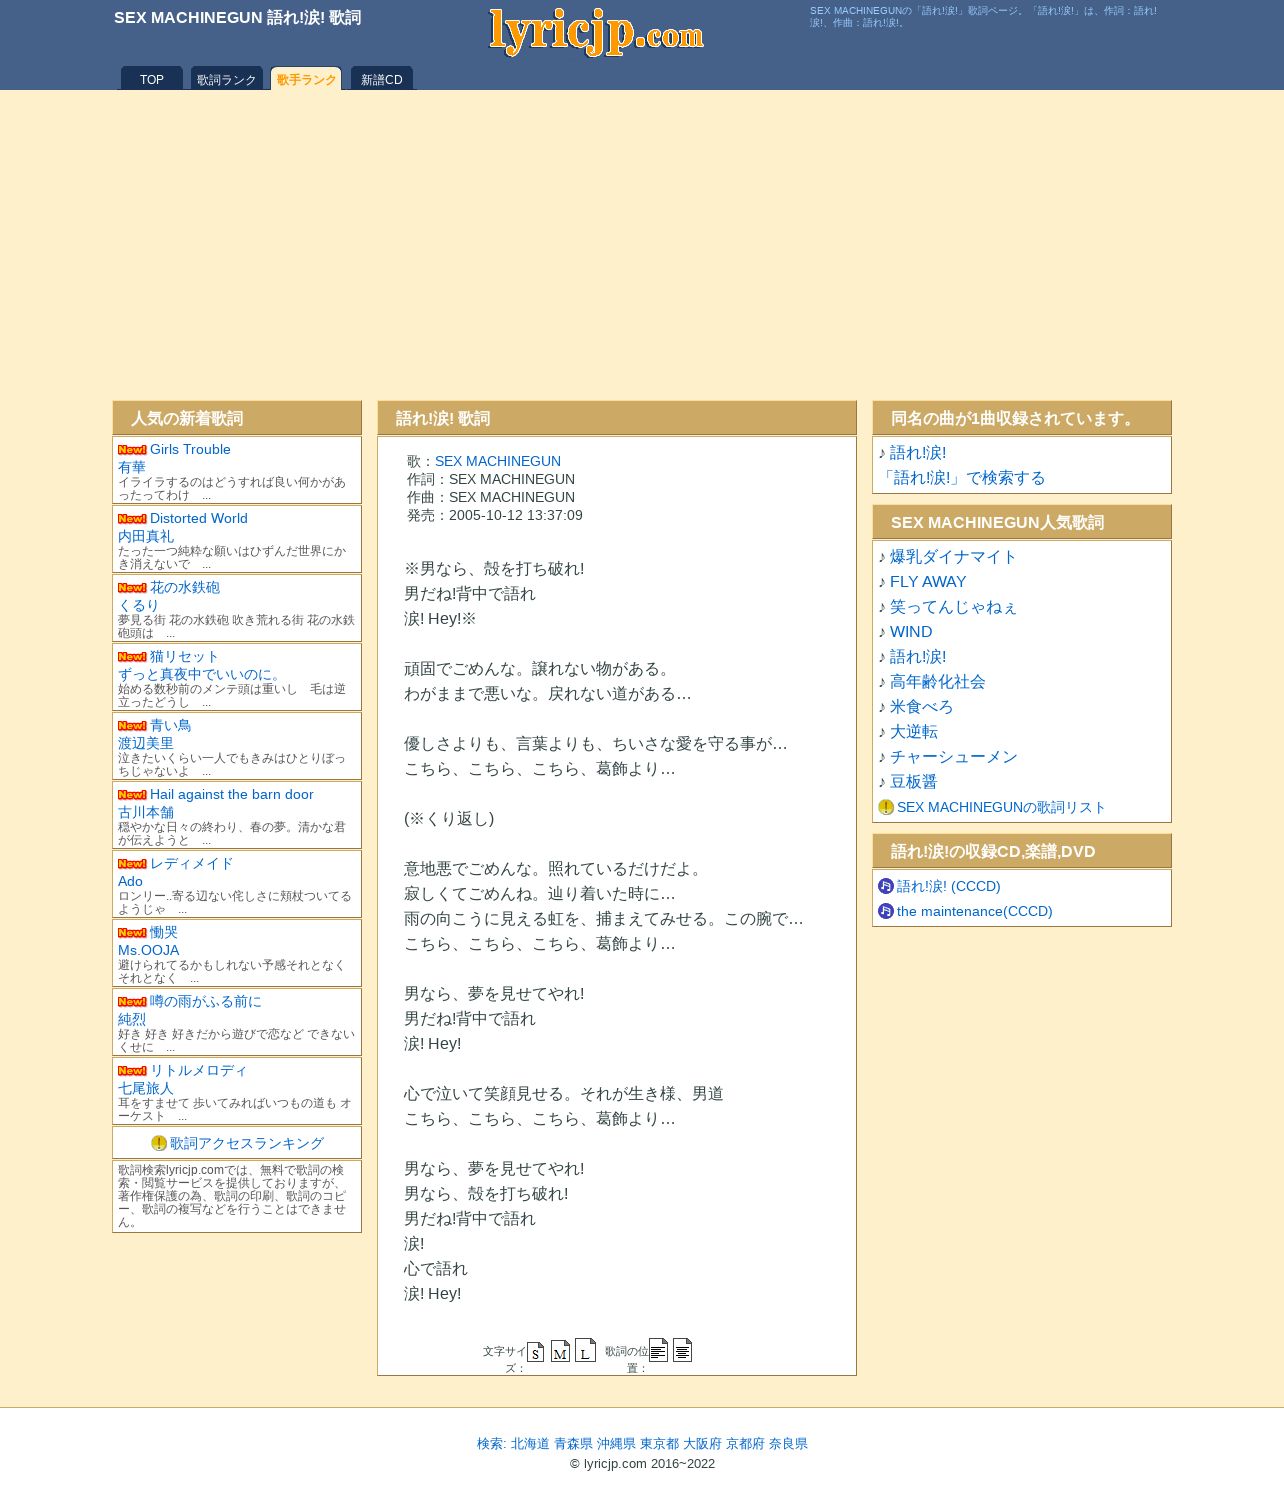The image size is (1284, 1499).
Task: Open チャーシューメン lyrics
Action: (x=954, y=757)
